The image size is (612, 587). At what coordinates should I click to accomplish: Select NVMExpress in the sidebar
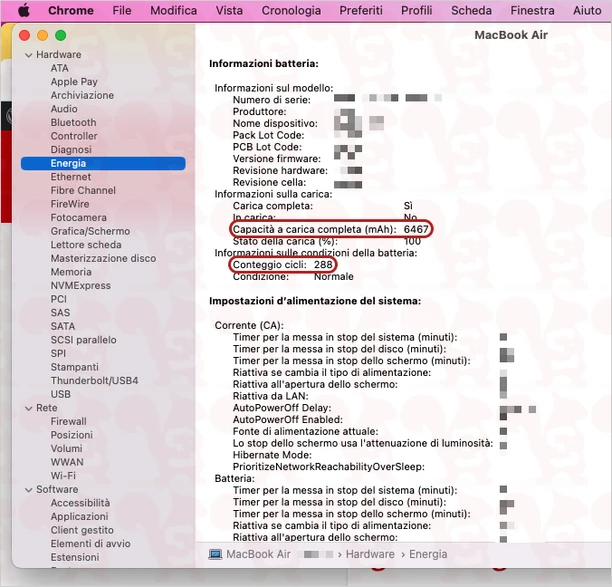coord(81,286)
